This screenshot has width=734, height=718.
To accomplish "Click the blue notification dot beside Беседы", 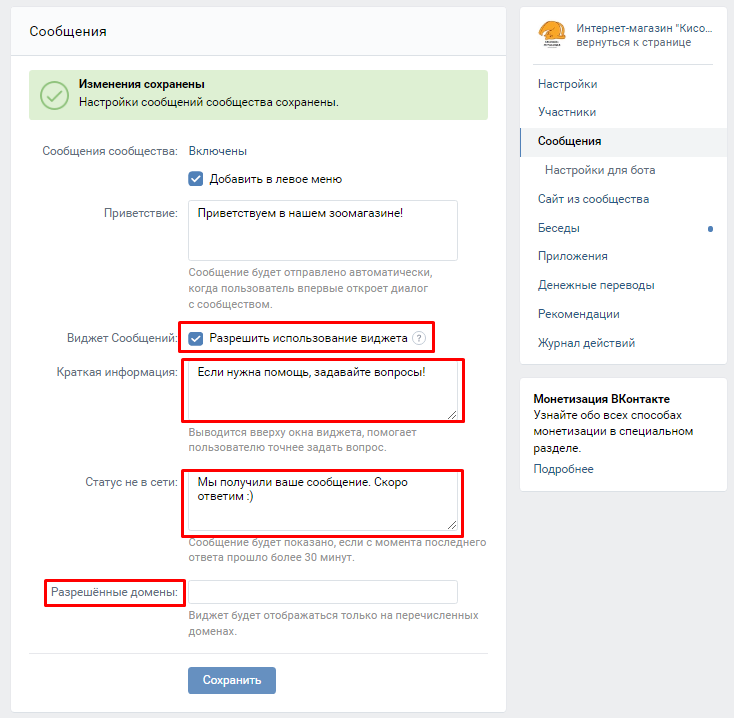I will [x=710, y=228].
